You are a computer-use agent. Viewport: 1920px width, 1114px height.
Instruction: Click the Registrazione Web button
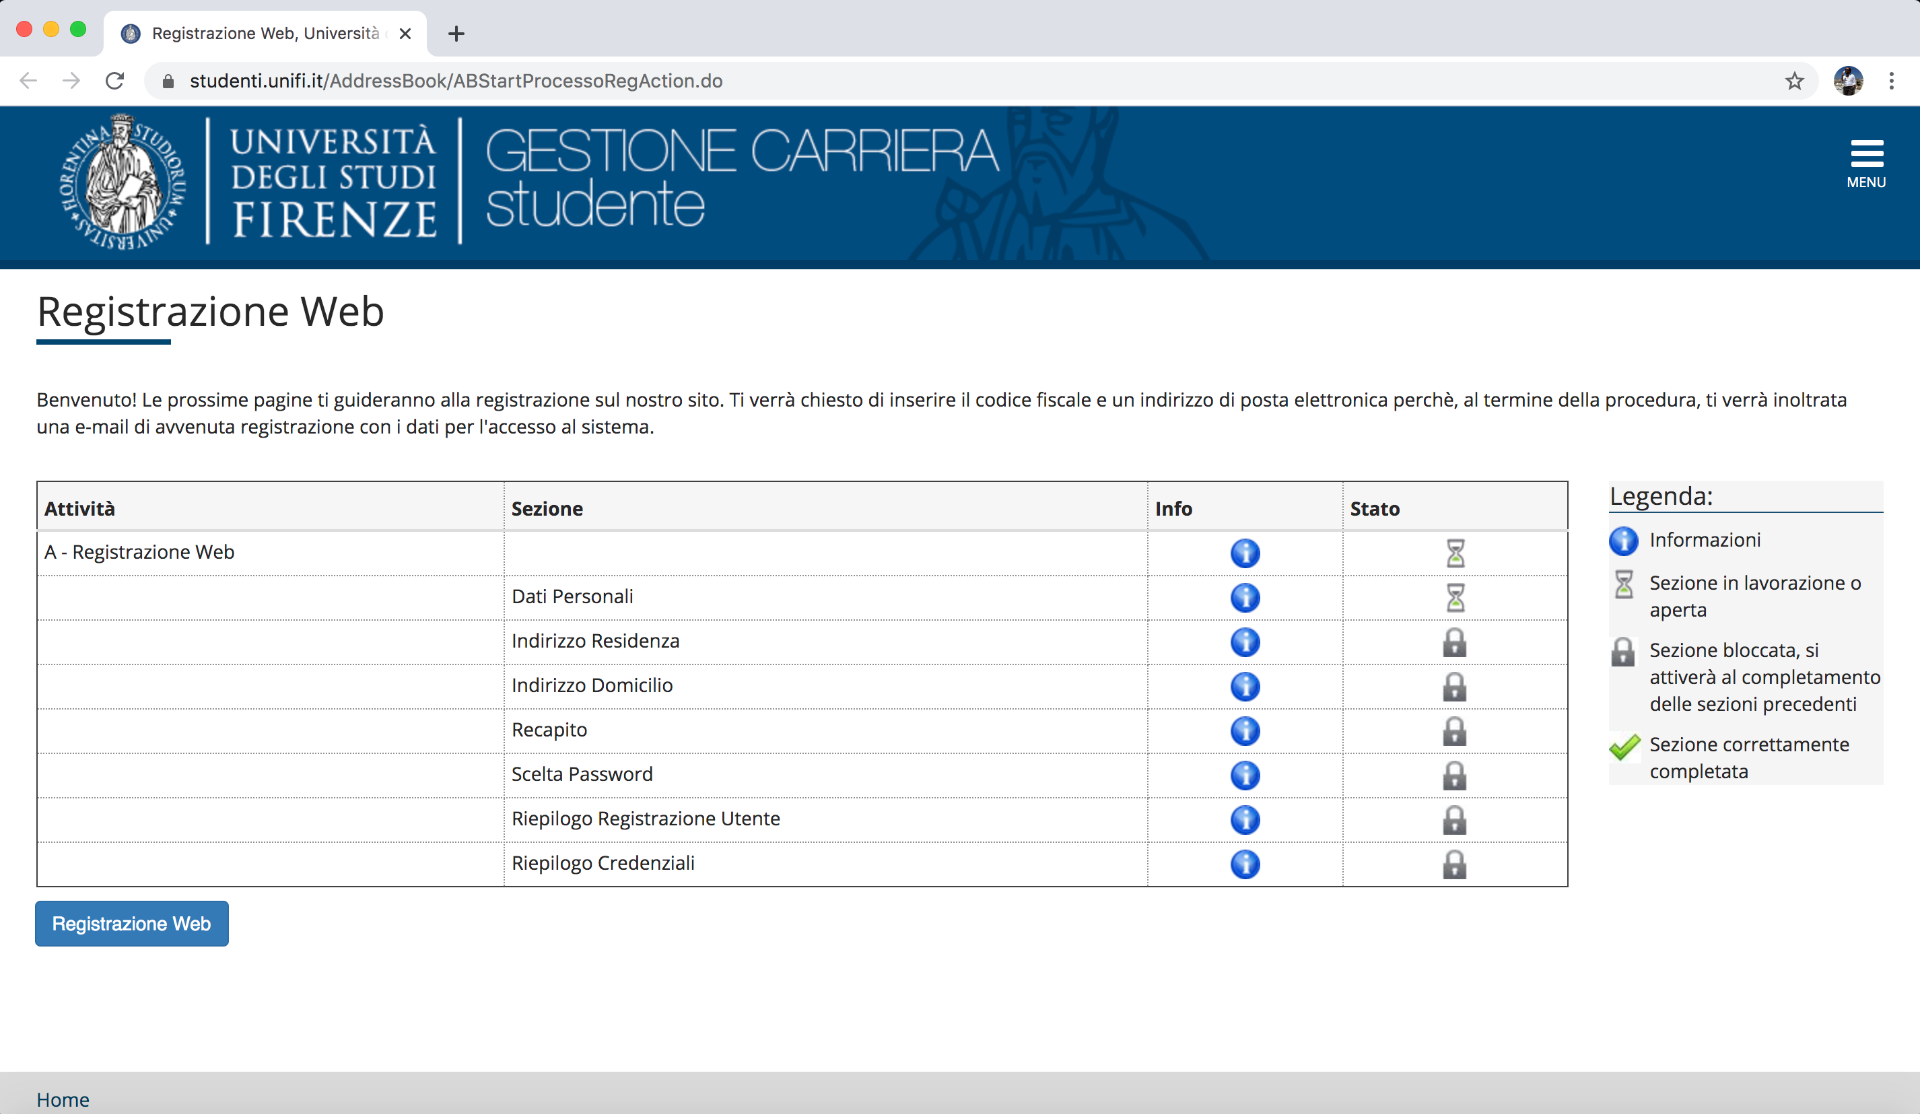(x=132, y=924)
